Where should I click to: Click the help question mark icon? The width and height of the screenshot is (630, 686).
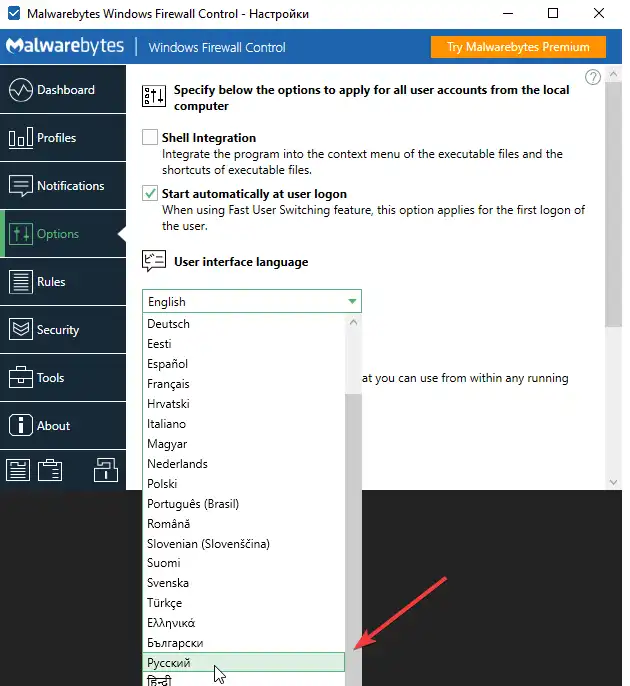coord(593,77)
